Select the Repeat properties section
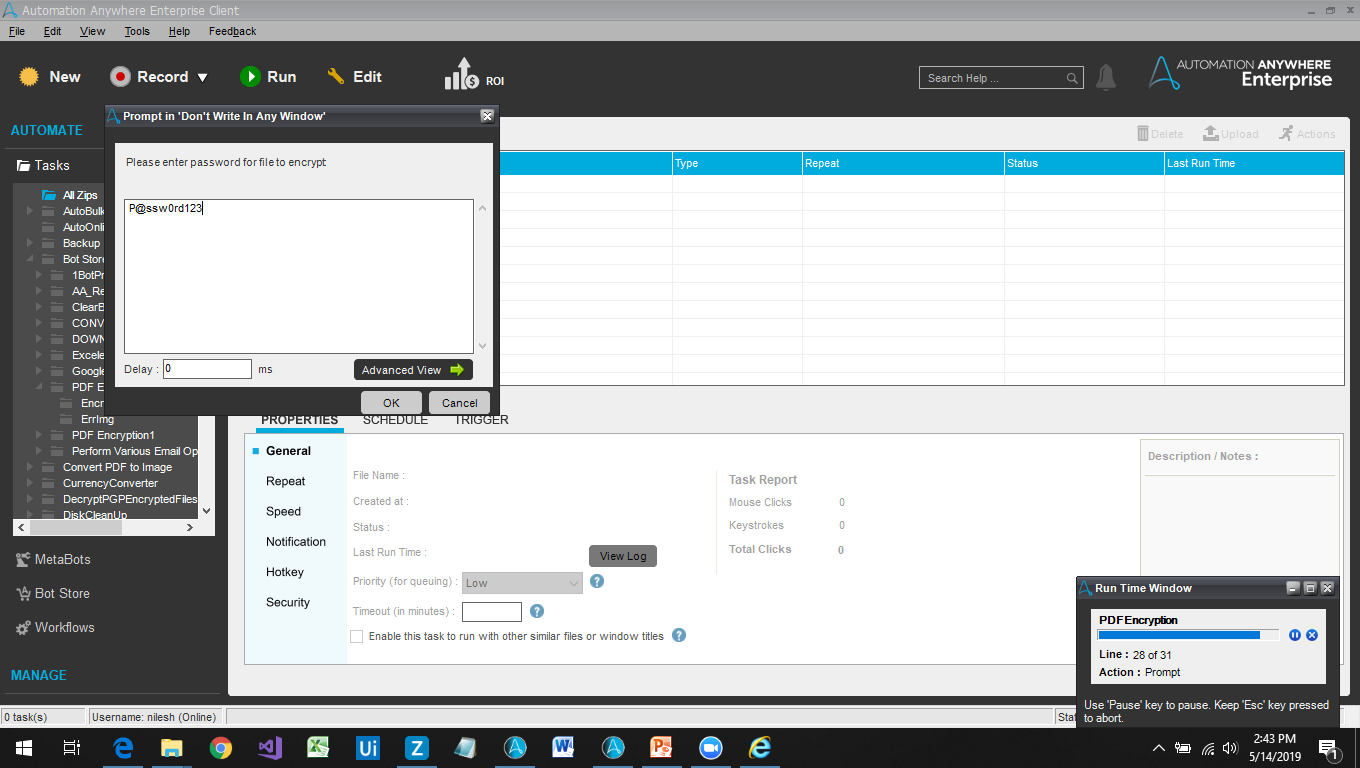This screenshot has width=1360, height=768. tap(286, 481)
